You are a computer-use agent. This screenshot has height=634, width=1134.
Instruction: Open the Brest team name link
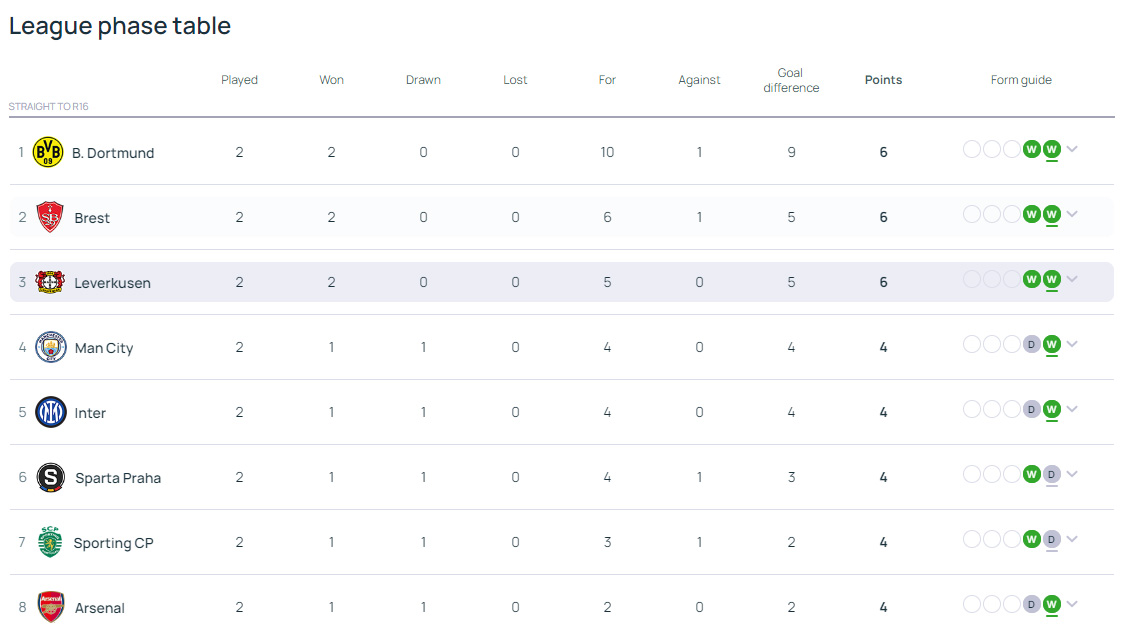[92, 218]
